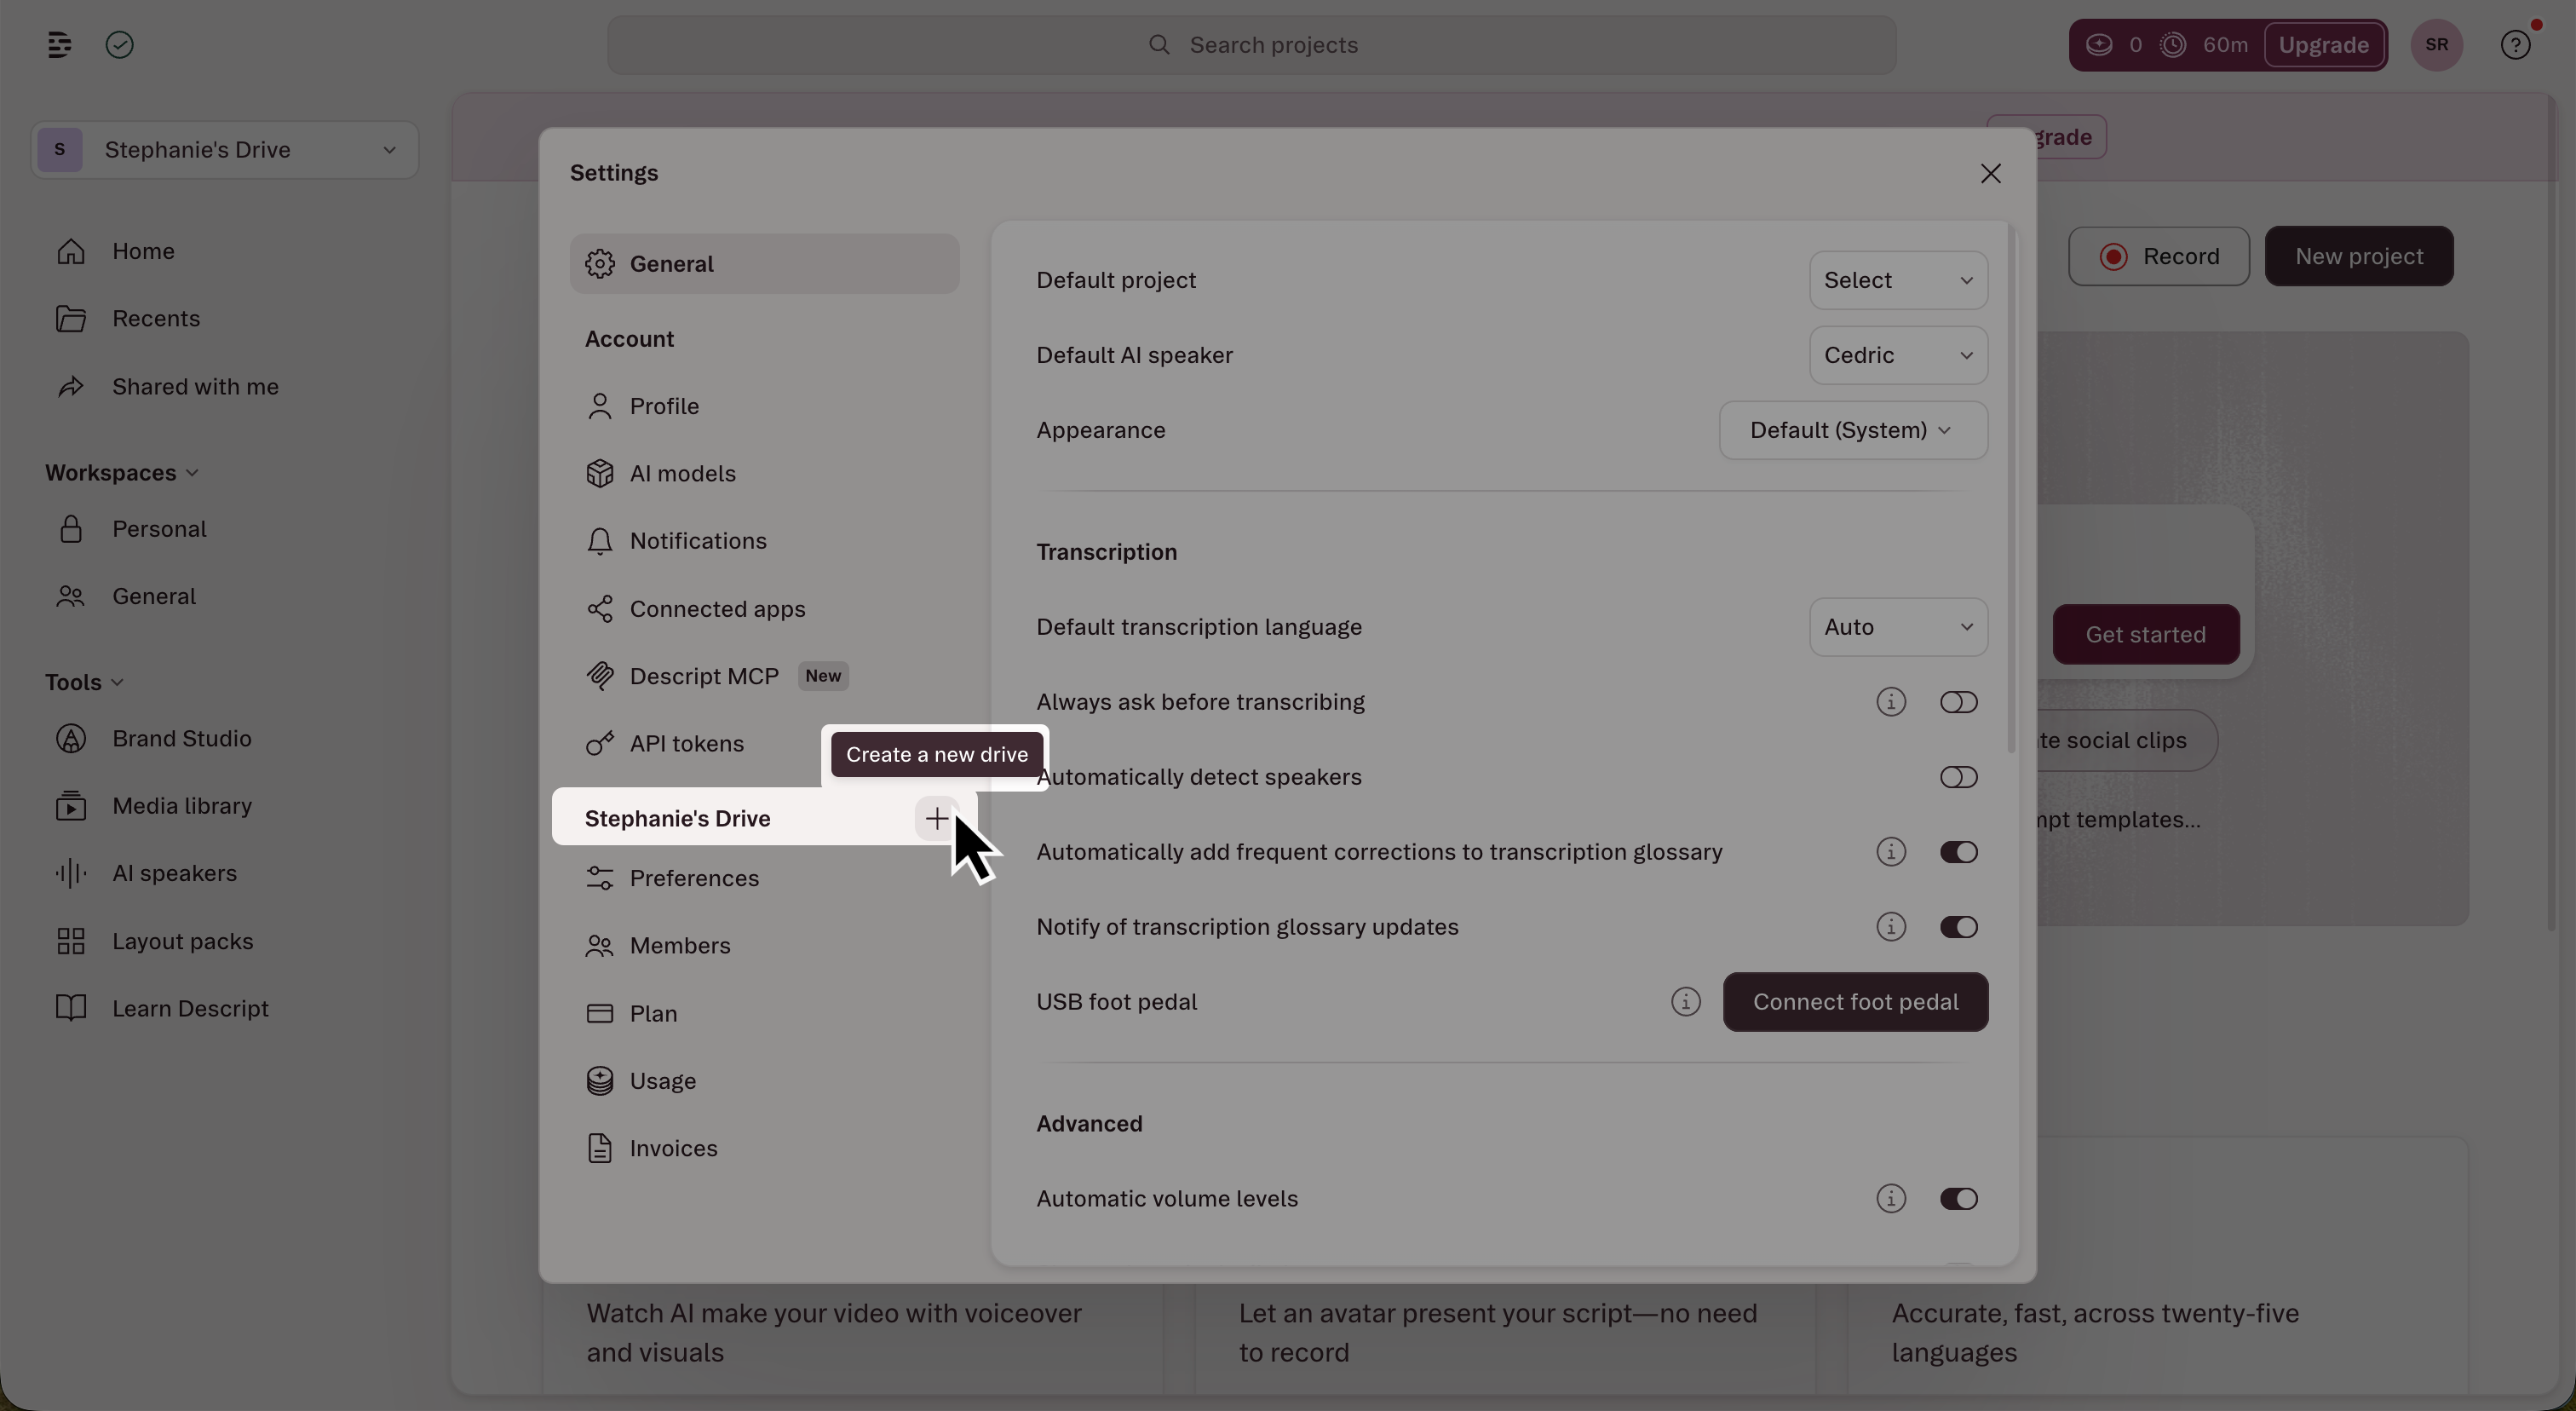Click the Search projects field
2576x1411 pixels.
[1251, 45]
